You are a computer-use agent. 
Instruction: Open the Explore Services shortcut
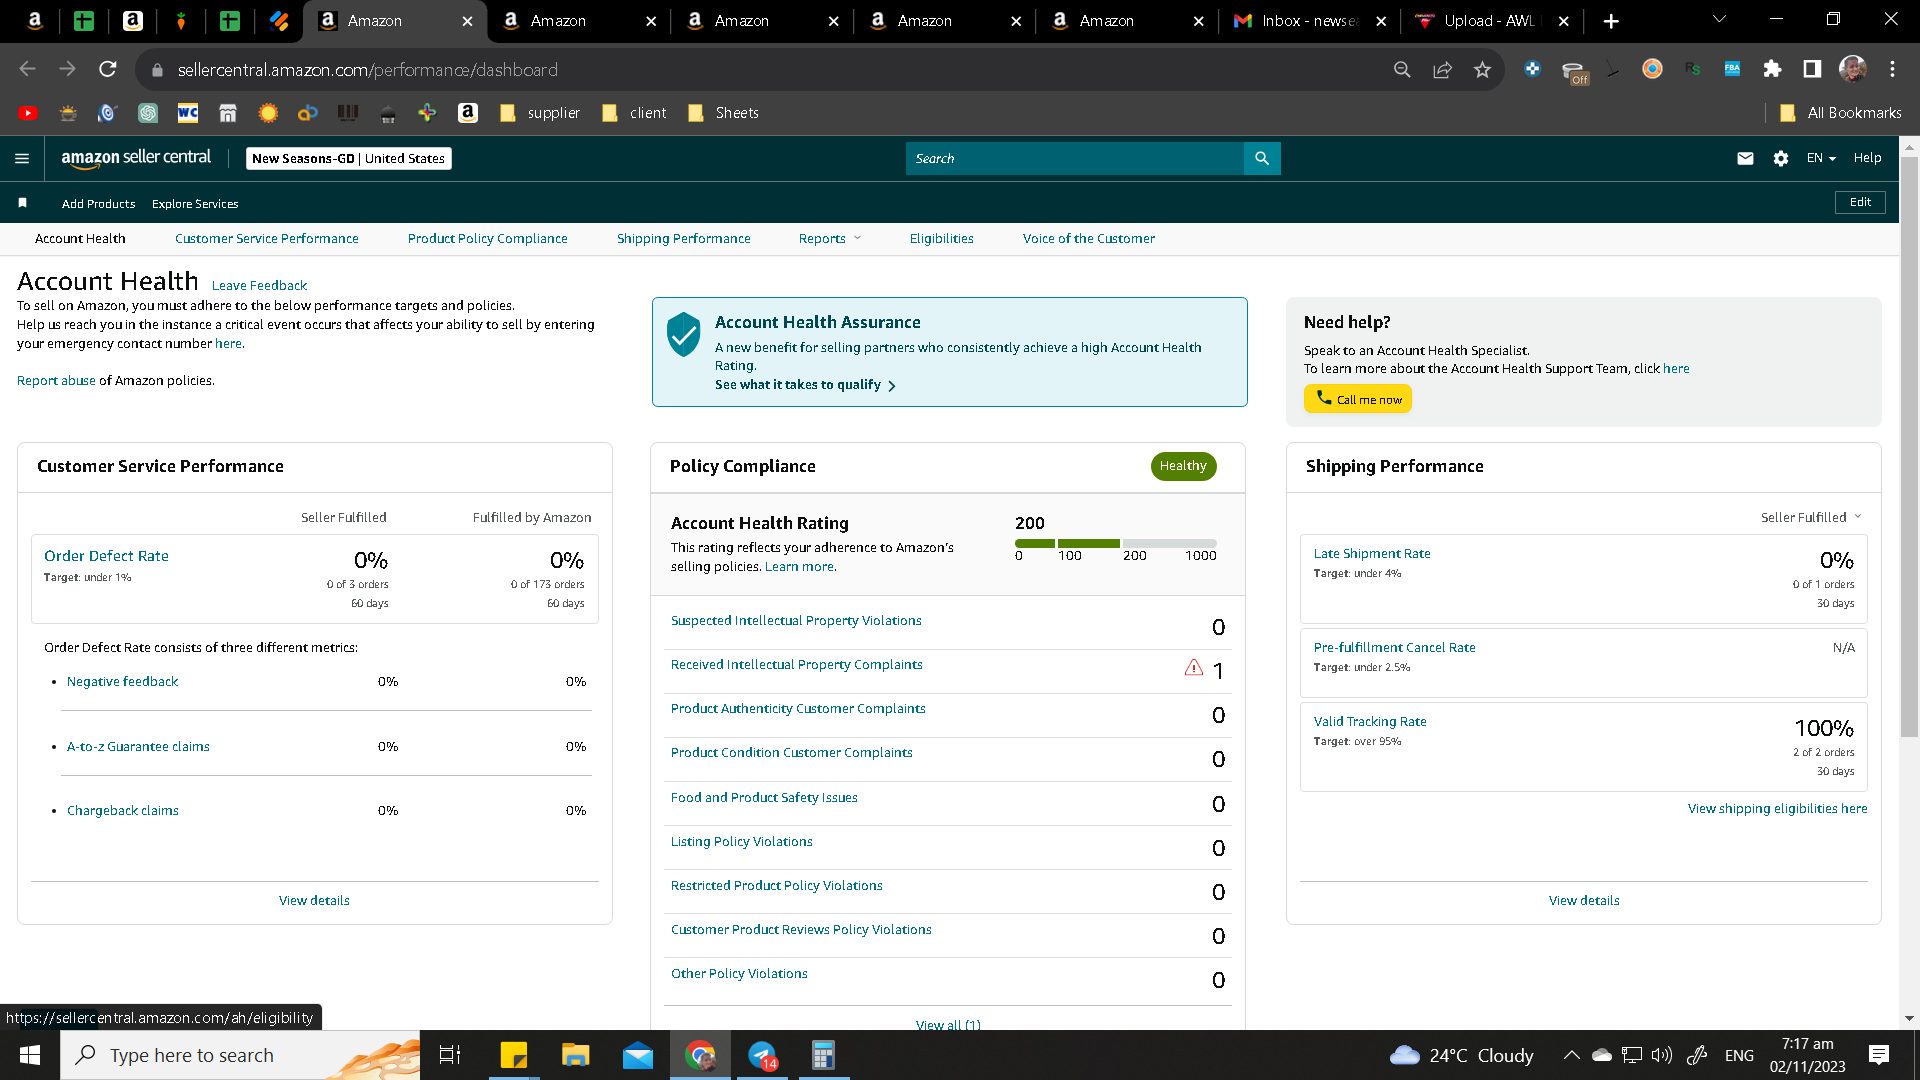coord(195,203)
